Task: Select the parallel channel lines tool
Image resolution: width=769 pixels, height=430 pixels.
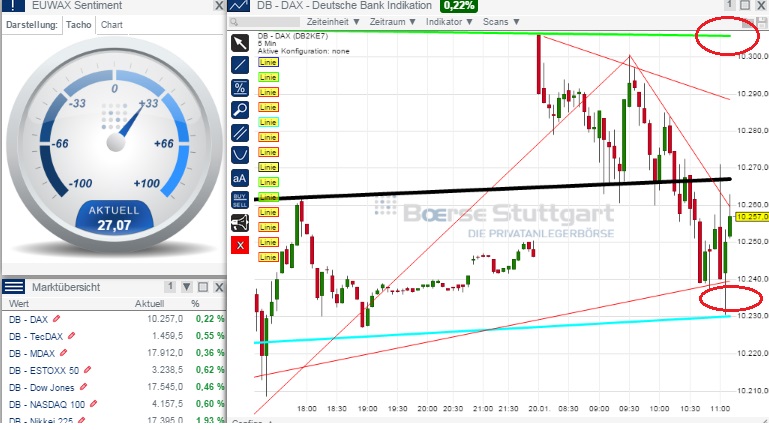Action: (240, 133)
